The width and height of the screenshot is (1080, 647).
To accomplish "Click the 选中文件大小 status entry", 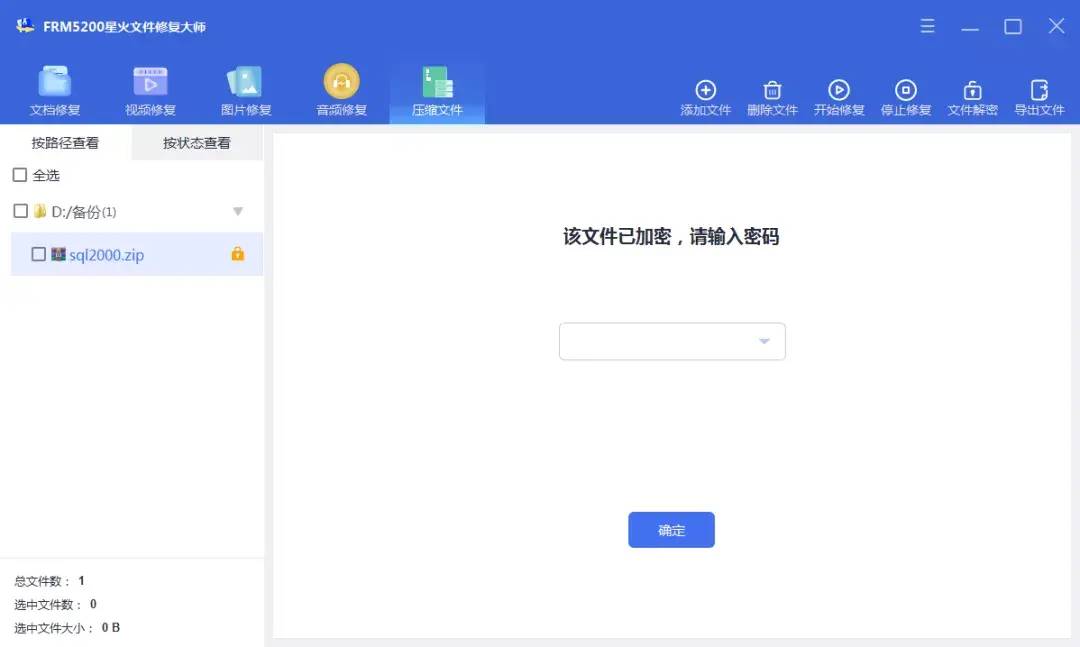I will [x=67, y=628].
